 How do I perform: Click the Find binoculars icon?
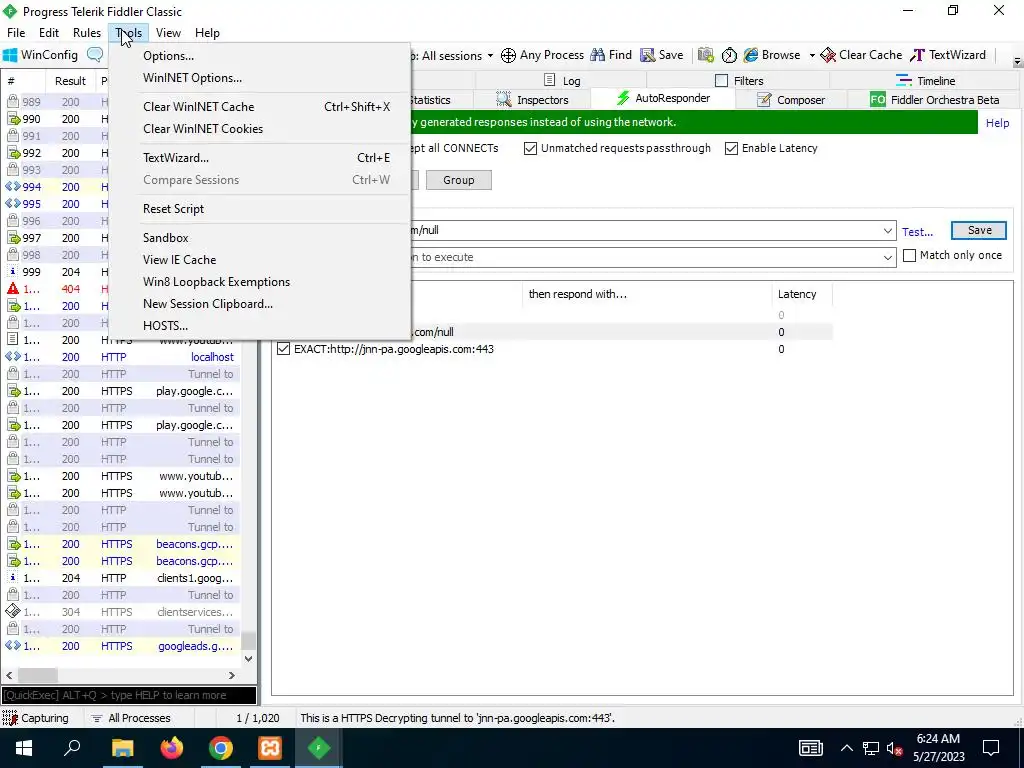click(598, 55)
